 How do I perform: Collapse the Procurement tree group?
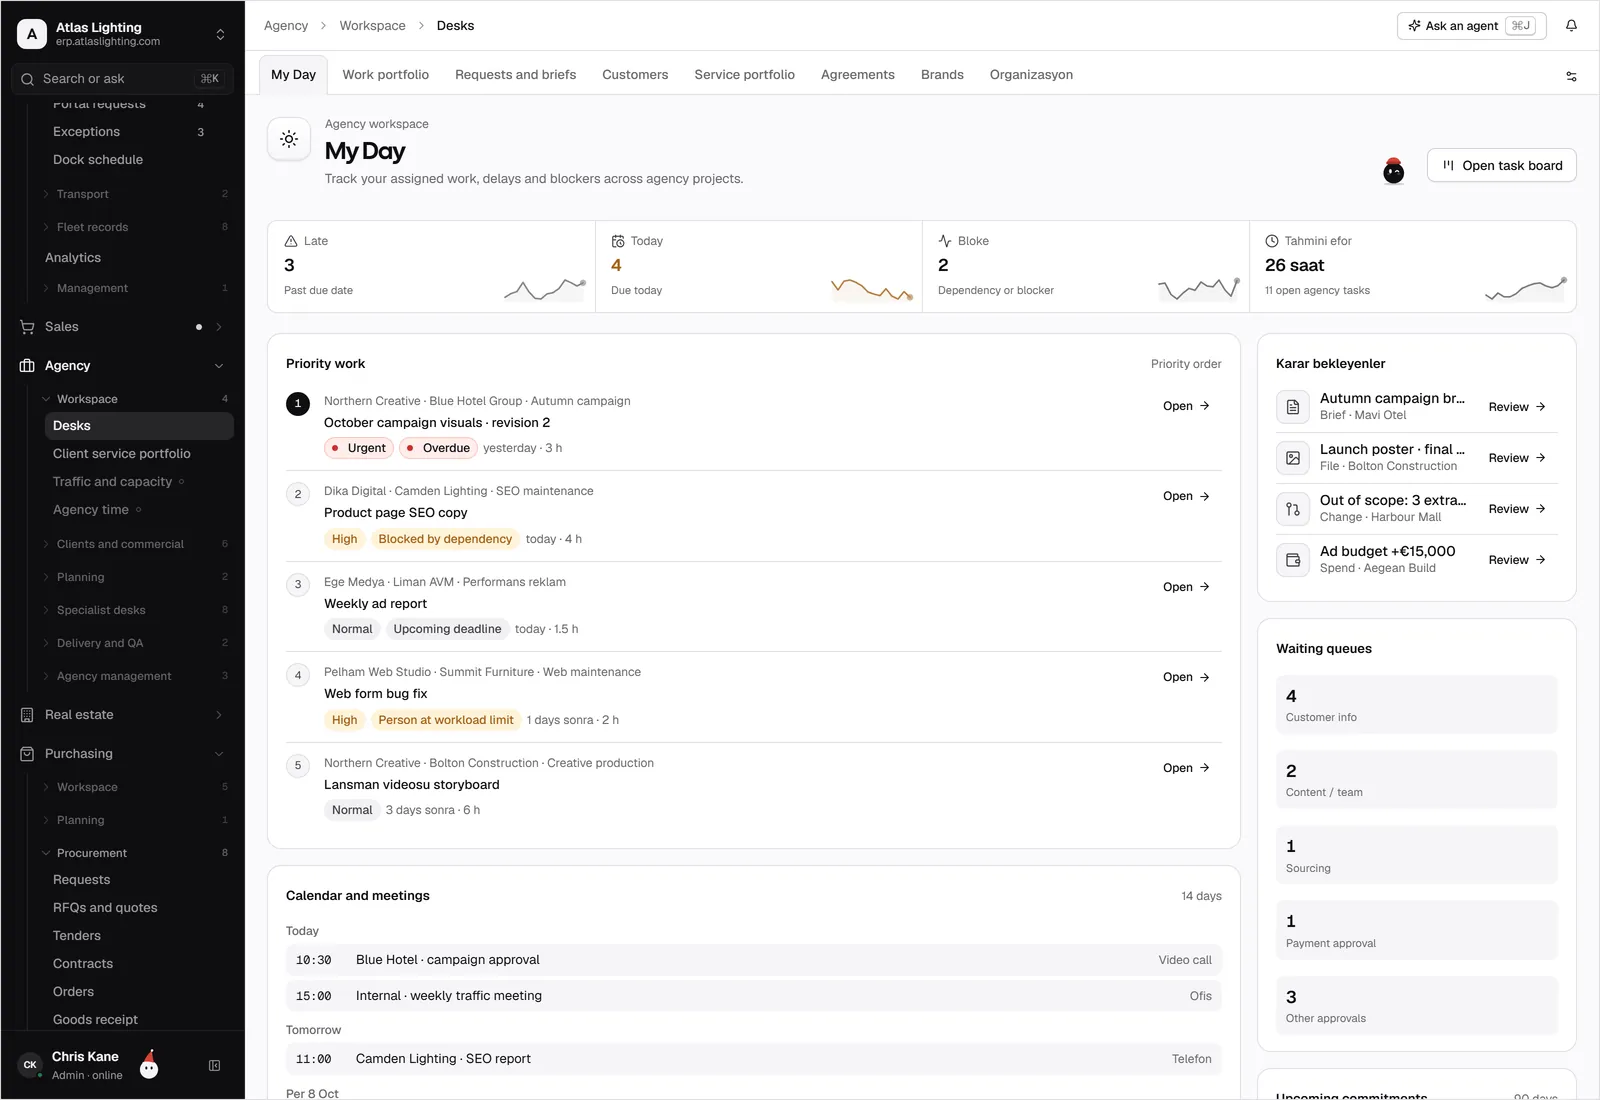pos(46,853)
